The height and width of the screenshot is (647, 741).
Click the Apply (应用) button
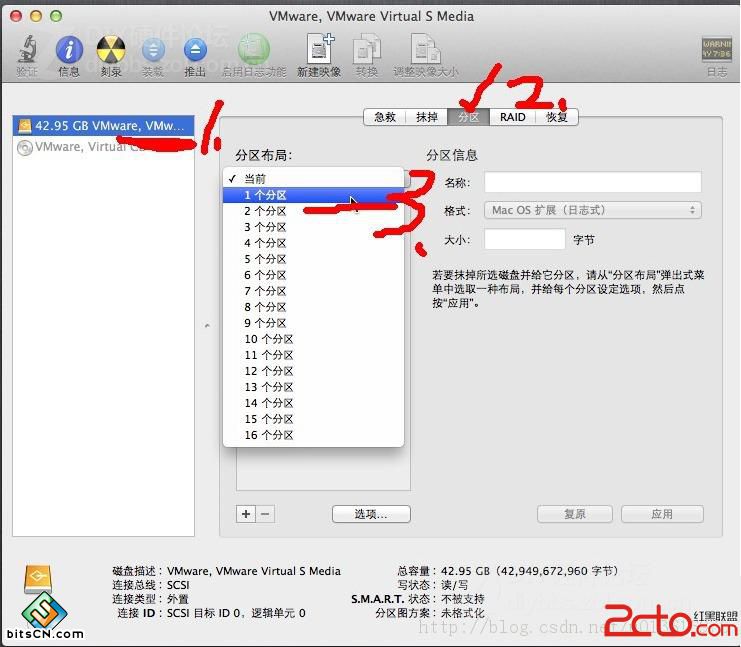pyautogui.click(x=662, y=514)
